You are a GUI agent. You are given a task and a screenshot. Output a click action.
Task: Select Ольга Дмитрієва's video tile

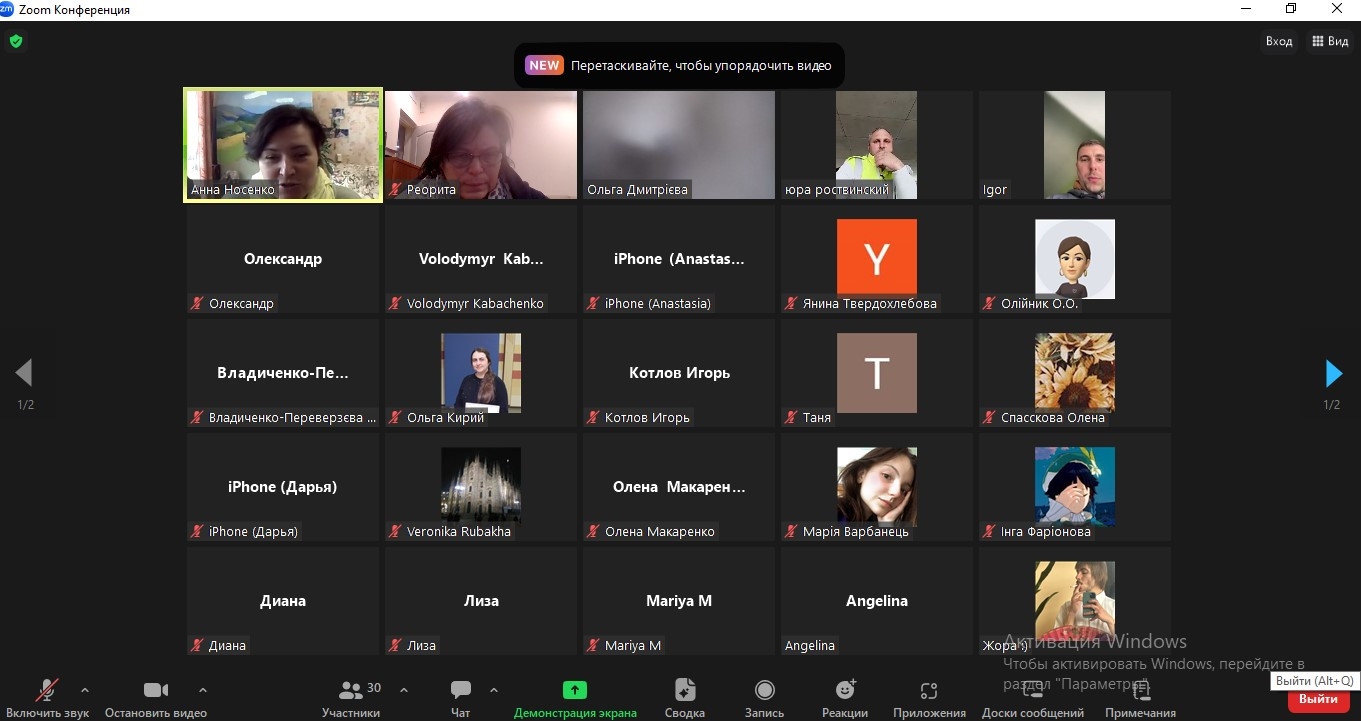[x=679, y=145]
